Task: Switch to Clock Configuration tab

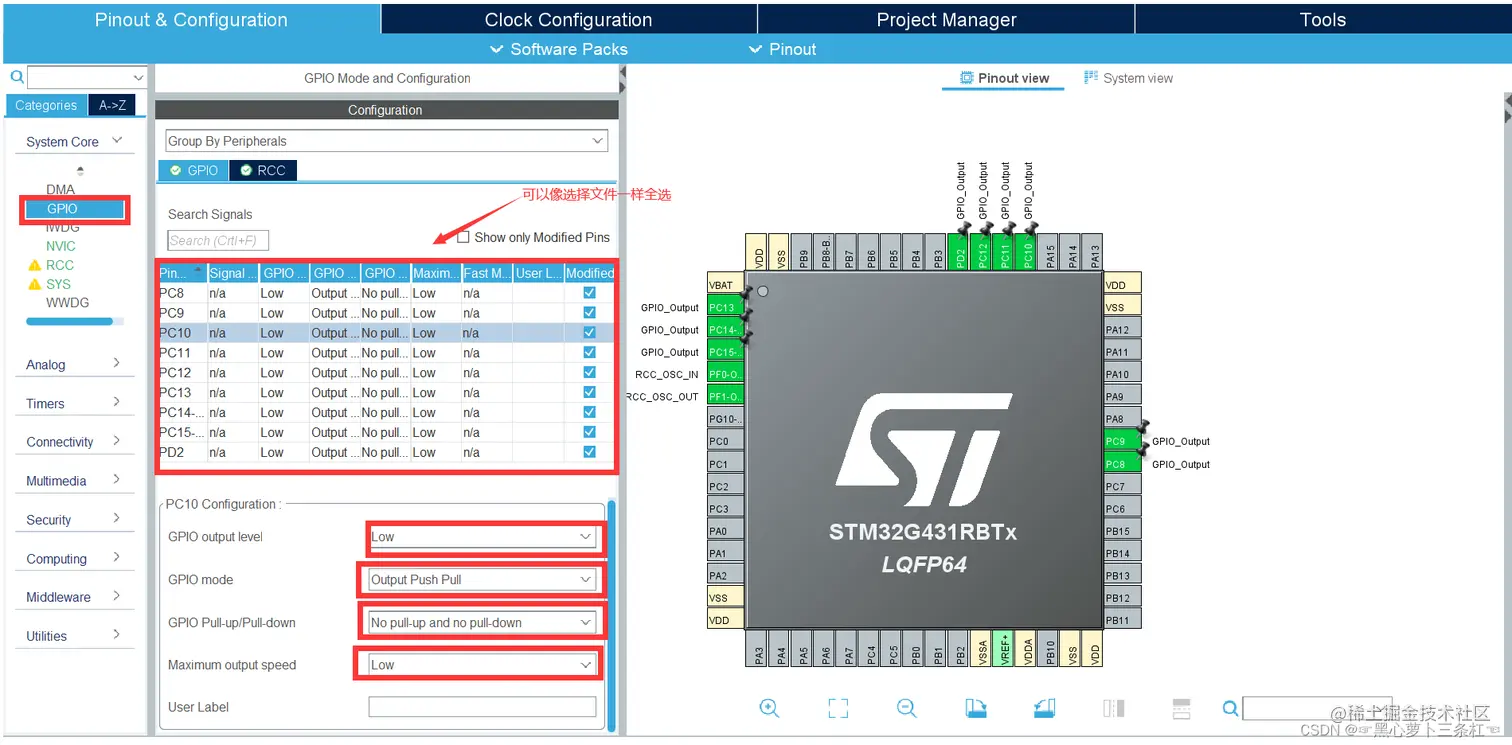Action: [568, 19]
